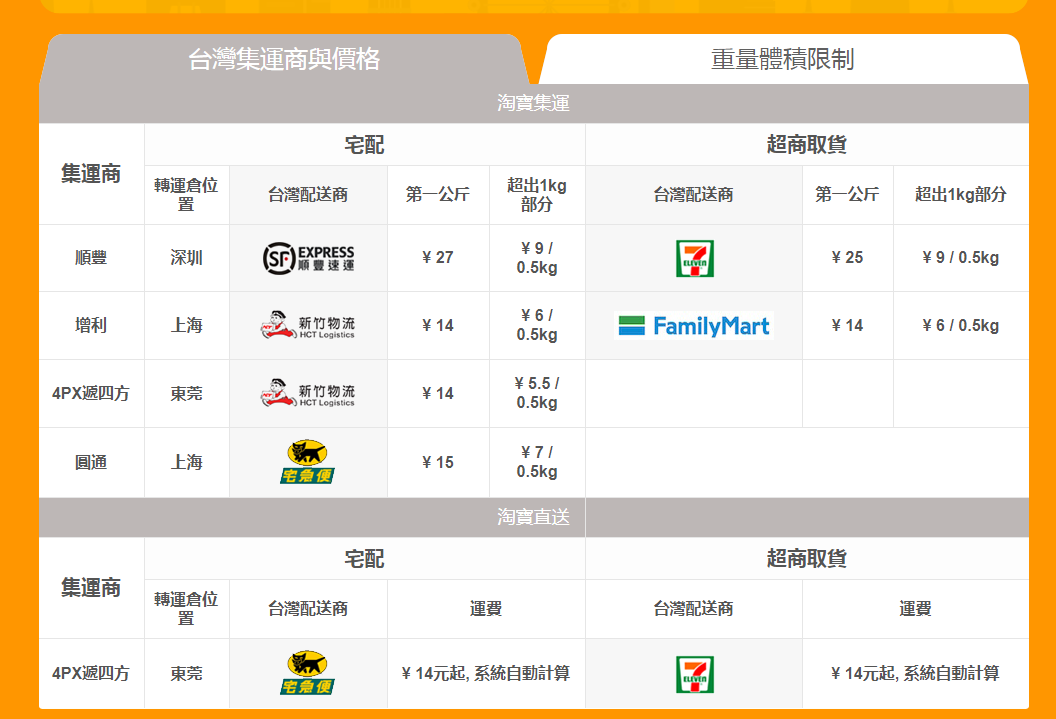This screenshot has height=719, width=1056.
Task: Click the 運費 header under 淘寶直送 宅配
Action: click(486, 609)
